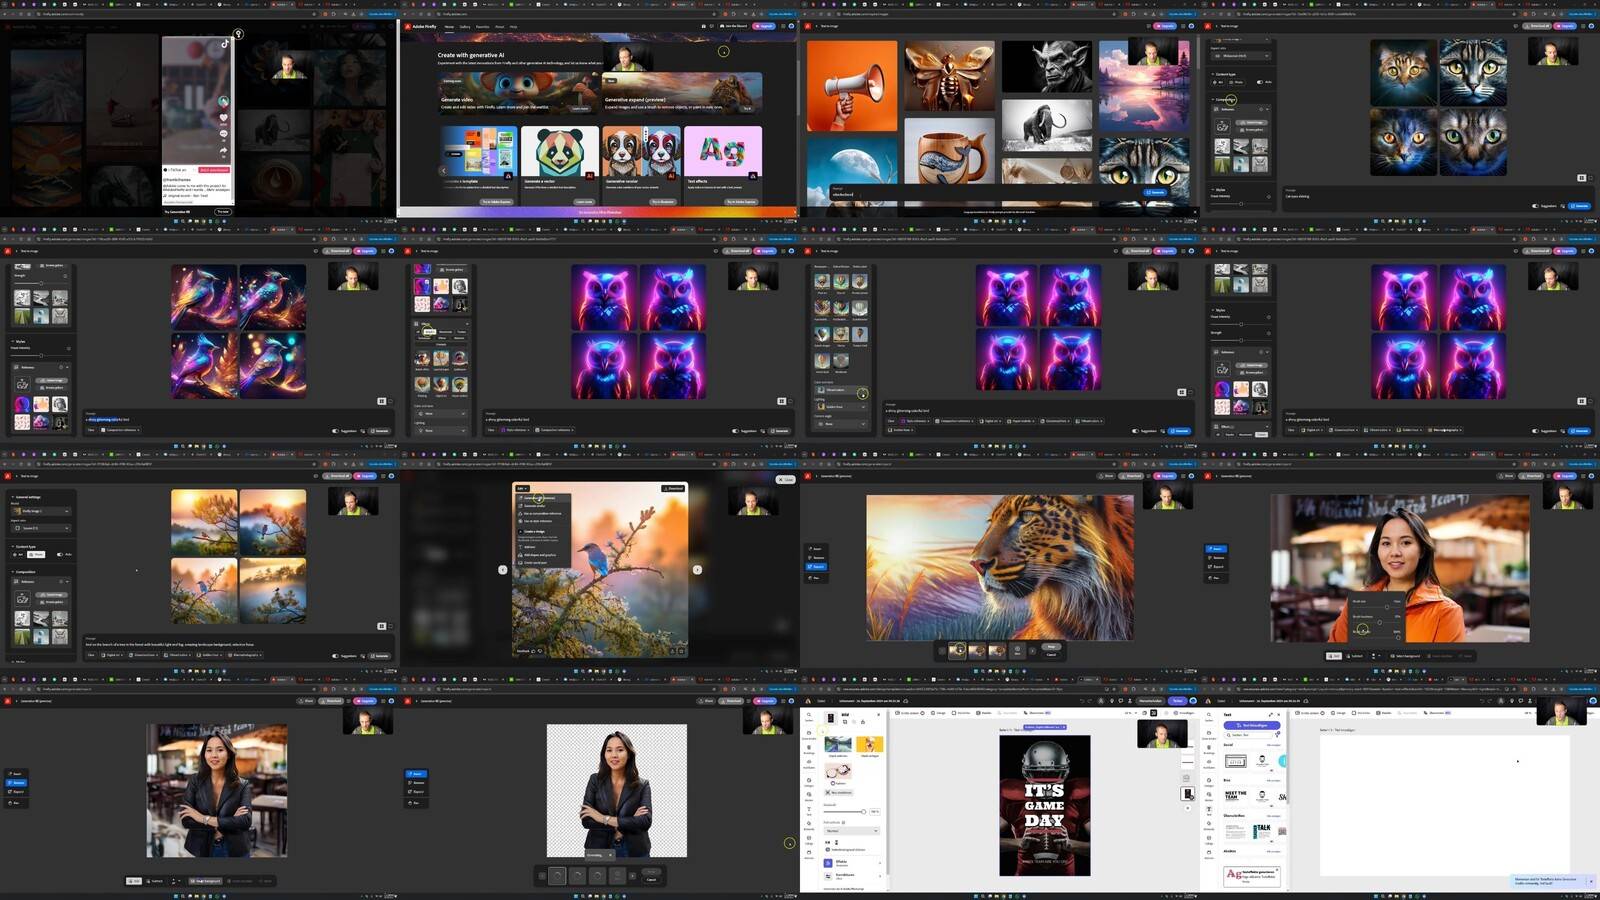The height and width of the screenshot is (900, 1600).
Task: Open the Gallery tab in the Firefly home window
Action: click(465, 27)
